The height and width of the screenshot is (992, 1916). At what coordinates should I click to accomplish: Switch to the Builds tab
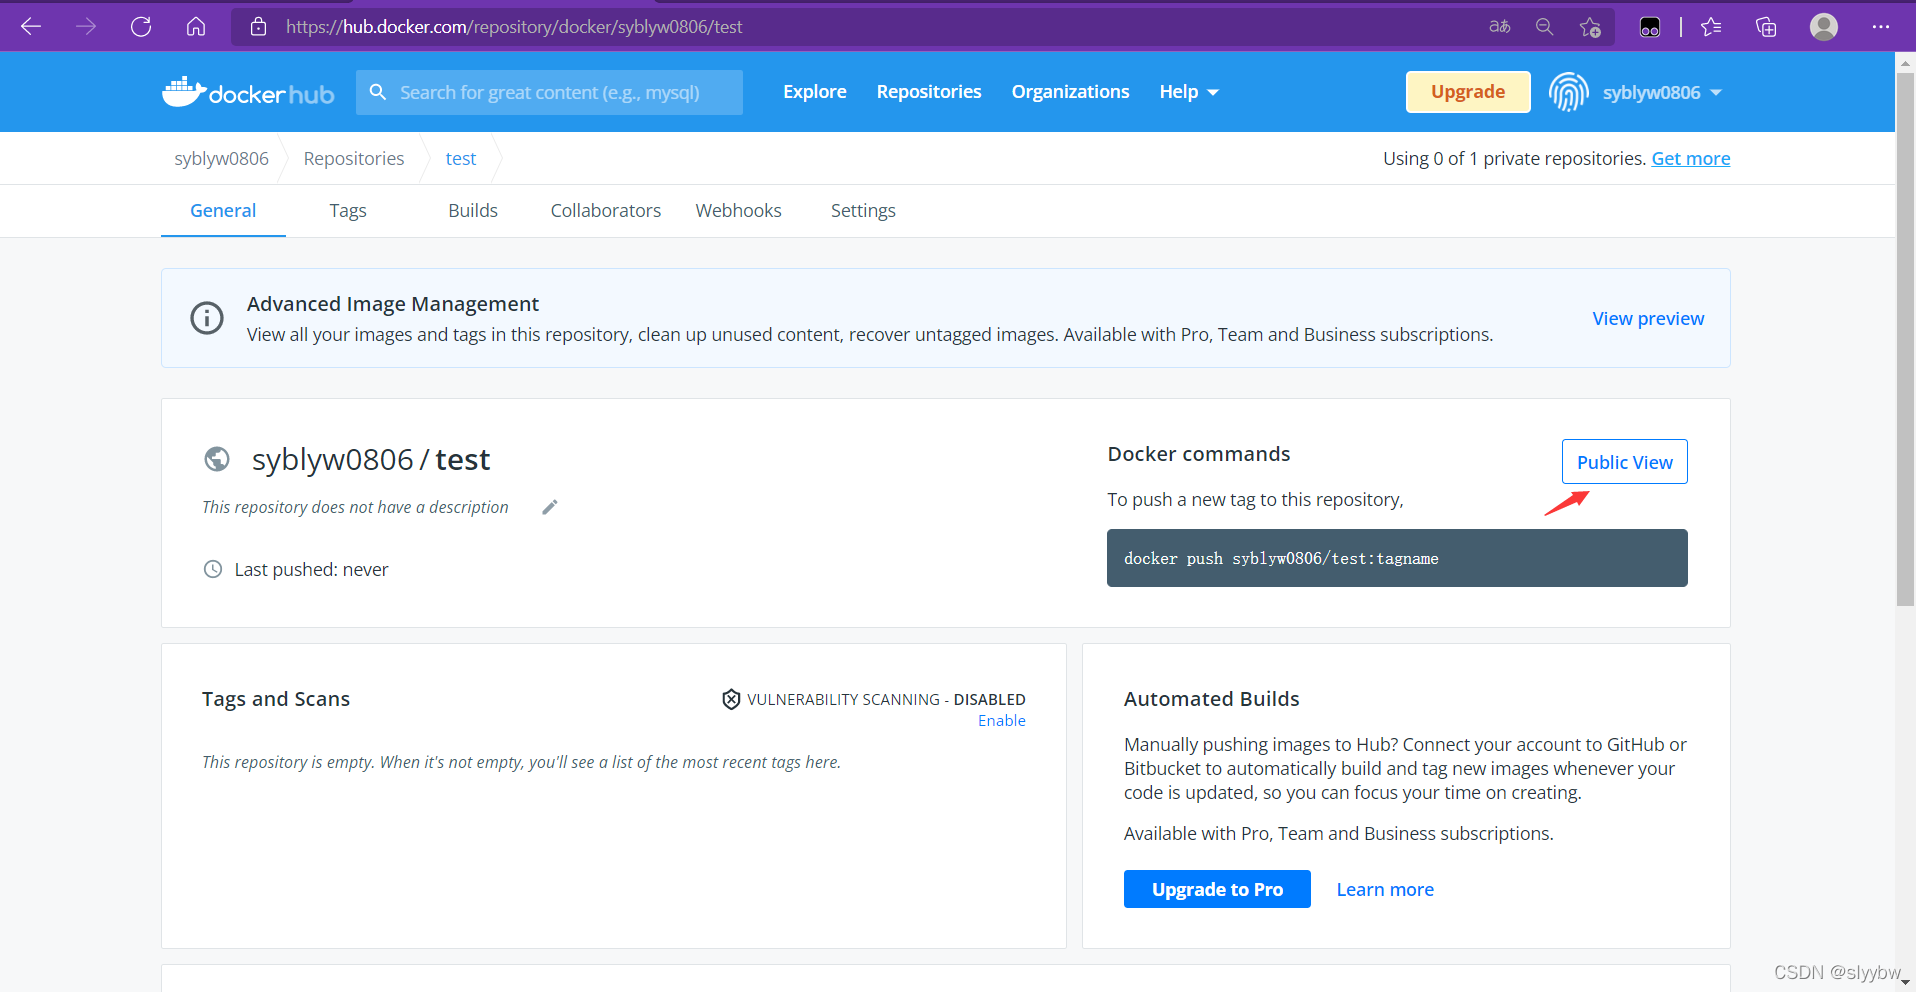pos(473,210)
